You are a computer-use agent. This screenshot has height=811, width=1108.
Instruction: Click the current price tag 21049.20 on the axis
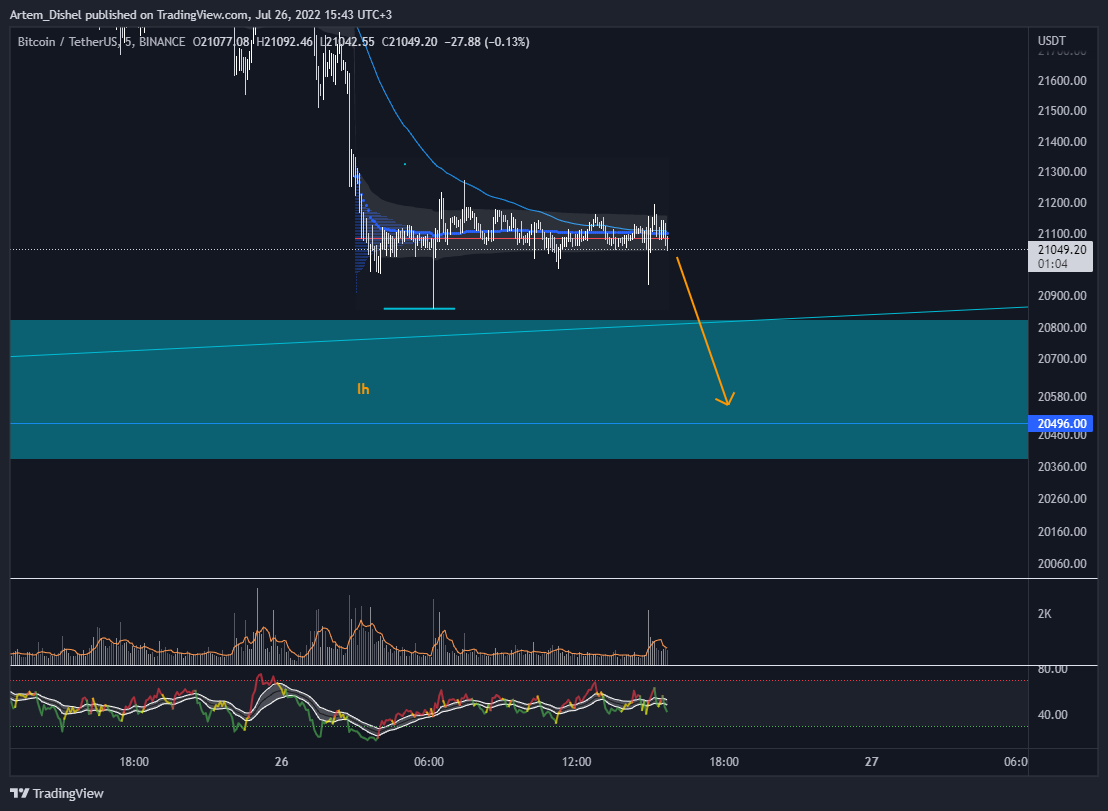click(x=1061, y=249)
